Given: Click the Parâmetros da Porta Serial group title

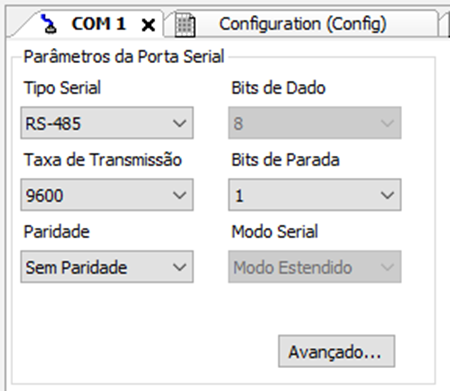Looking at the screenshot, I should [x=124, y=56].
